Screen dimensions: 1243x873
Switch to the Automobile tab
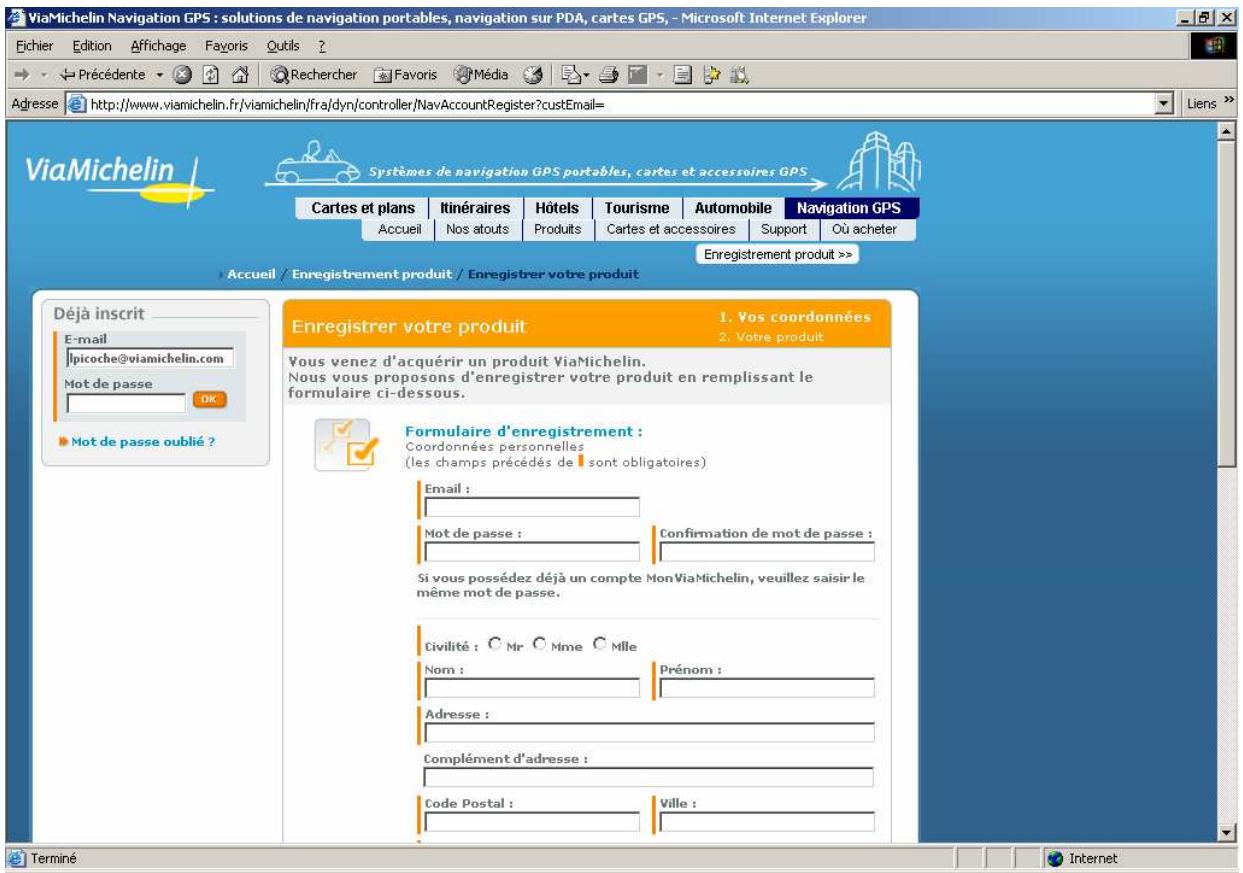coord(733,208)
